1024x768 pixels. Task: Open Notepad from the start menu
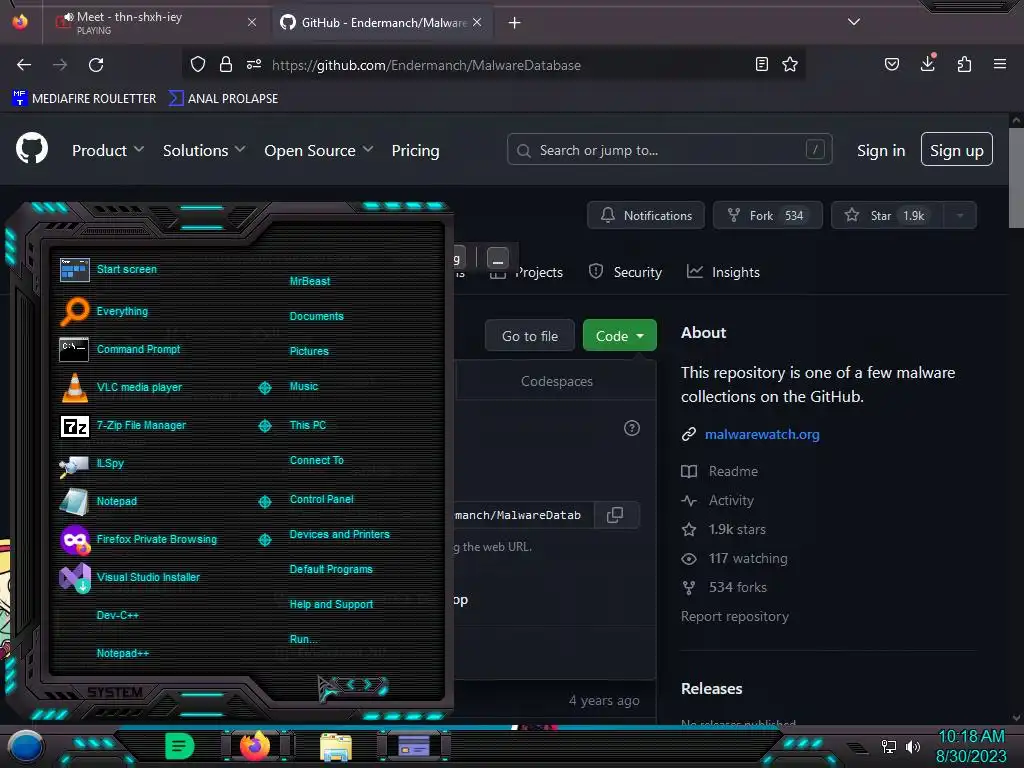[x=98, y=501]
